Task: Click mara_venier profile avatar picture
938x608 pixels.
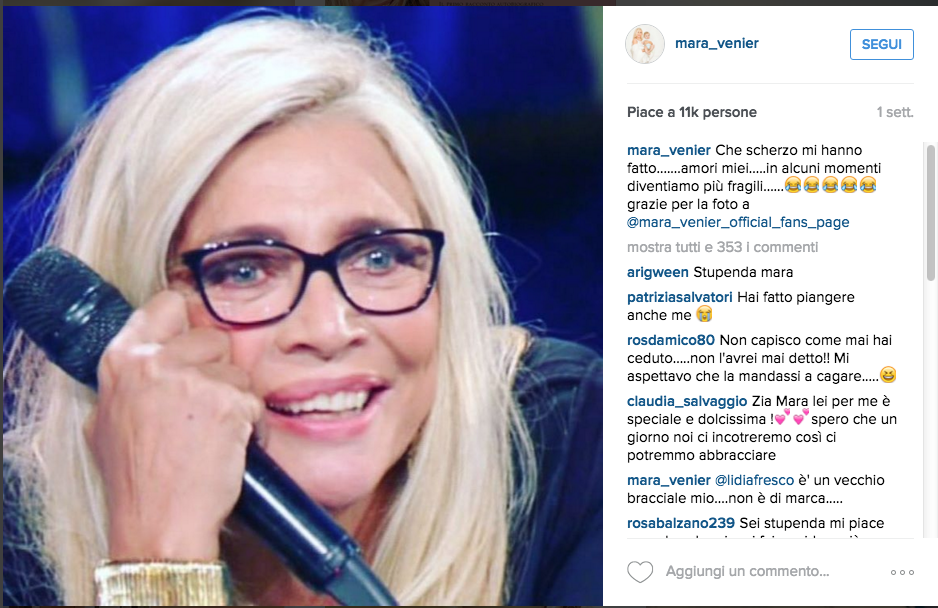Action: [645, 44]
